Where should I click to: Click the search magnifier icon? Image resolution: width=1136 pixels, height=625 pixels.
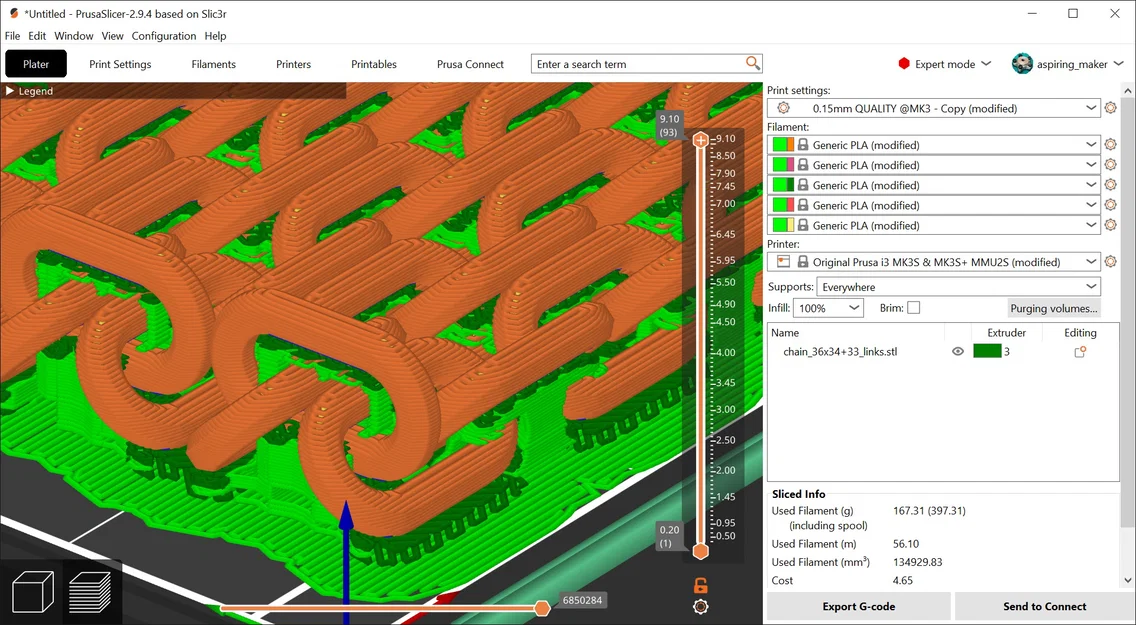[753, 64]
